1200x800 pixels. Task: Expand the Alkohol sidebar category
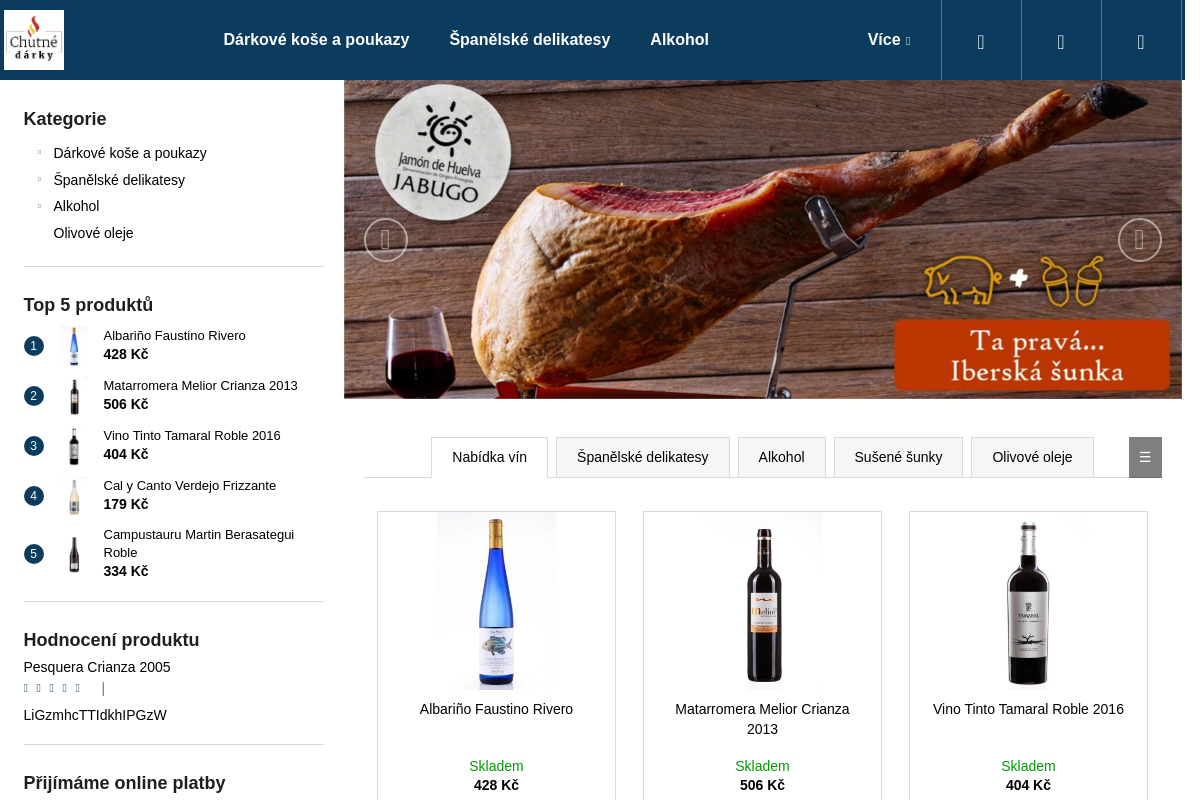[40, 206]
